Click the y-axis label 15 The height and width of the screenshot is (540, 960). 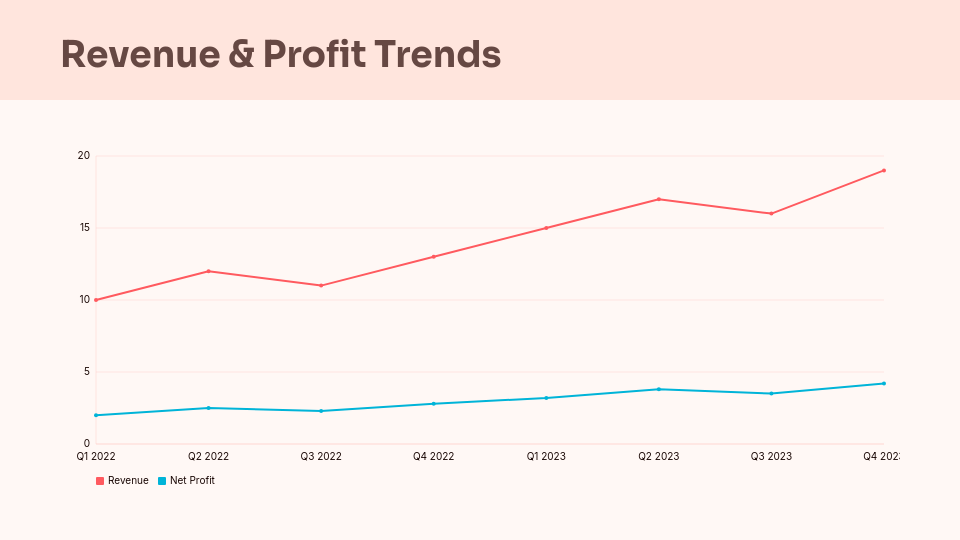84,228
